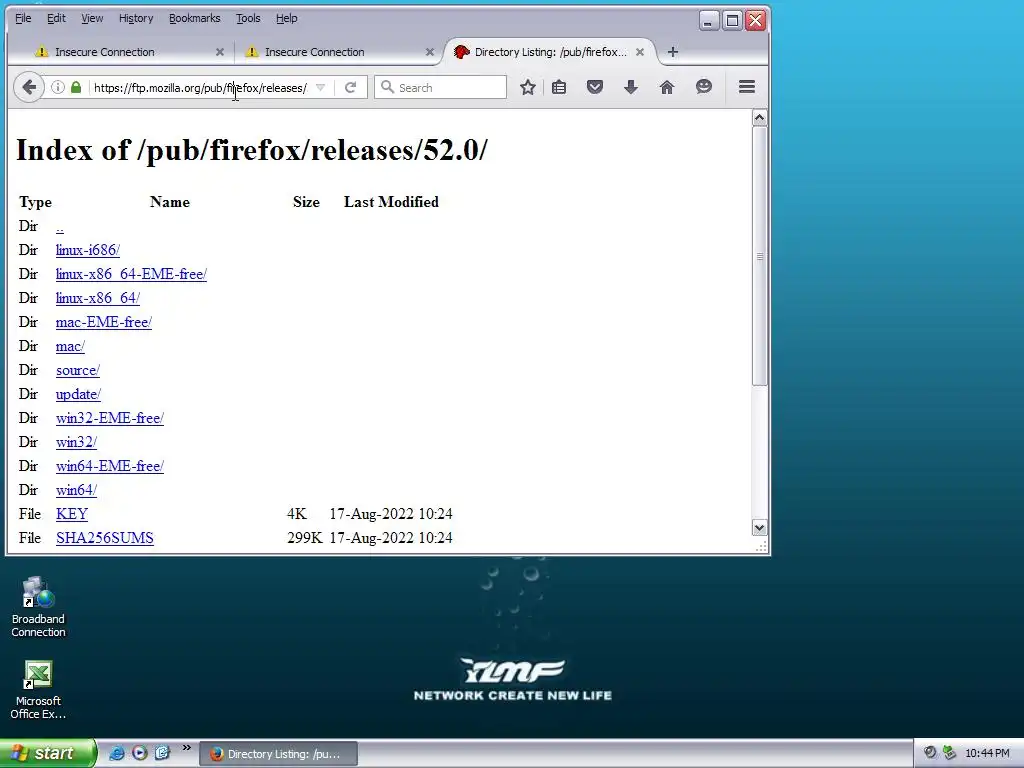The image size is (1024, 768).
Task: Open the linux-x86_64-EME-free/ link
Action: coord(131,274)
